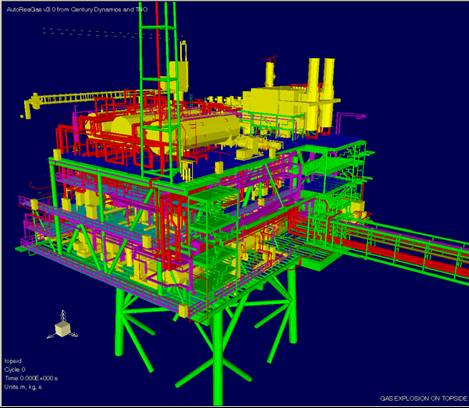Screen dimensions: 469x408
Task: Click the single yellow stack left of generator
Action: click(x=270, y=75)
